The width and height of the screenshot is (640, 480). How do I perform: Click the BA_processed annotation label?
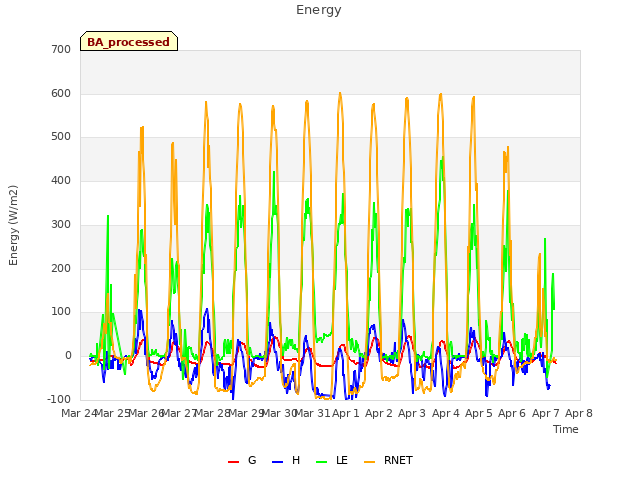tap(129, 42)
